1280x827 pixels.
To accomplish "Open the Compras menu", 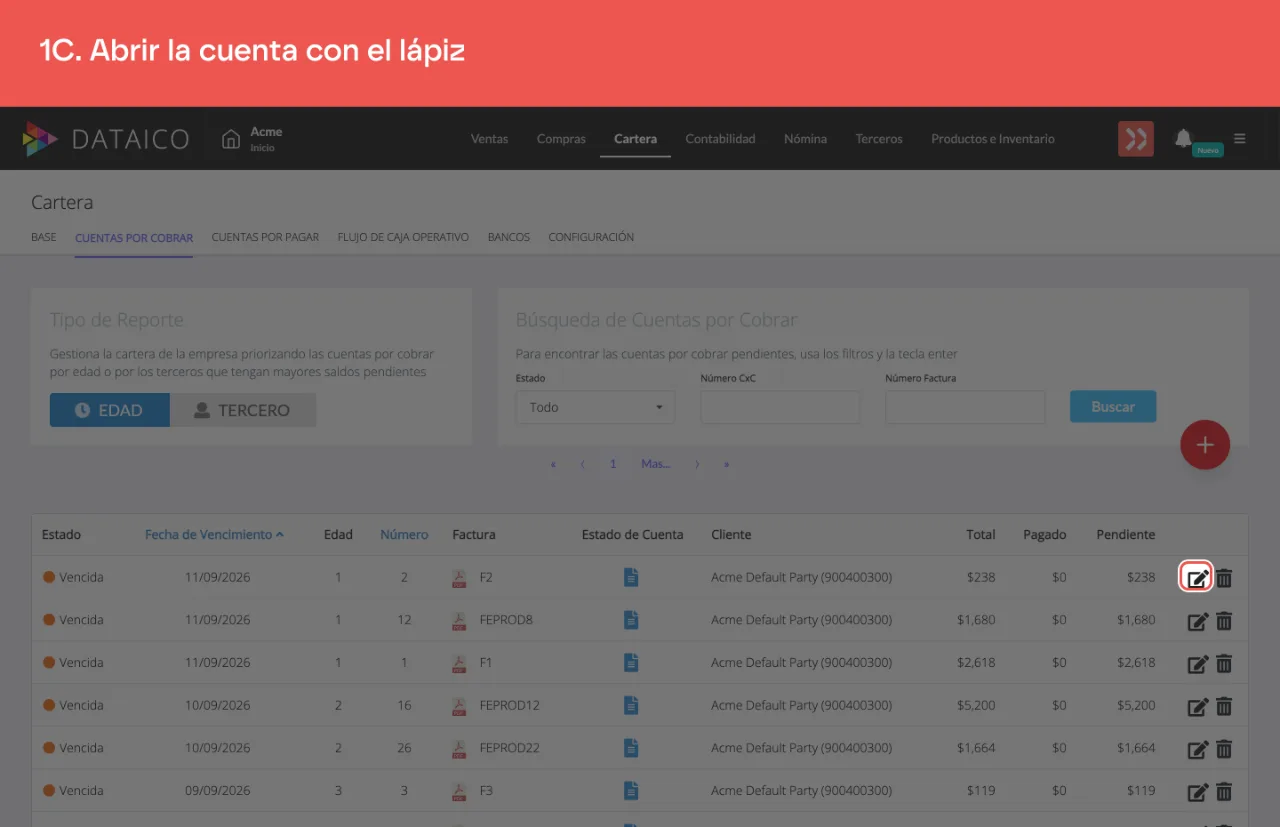I will click(561, 139).
